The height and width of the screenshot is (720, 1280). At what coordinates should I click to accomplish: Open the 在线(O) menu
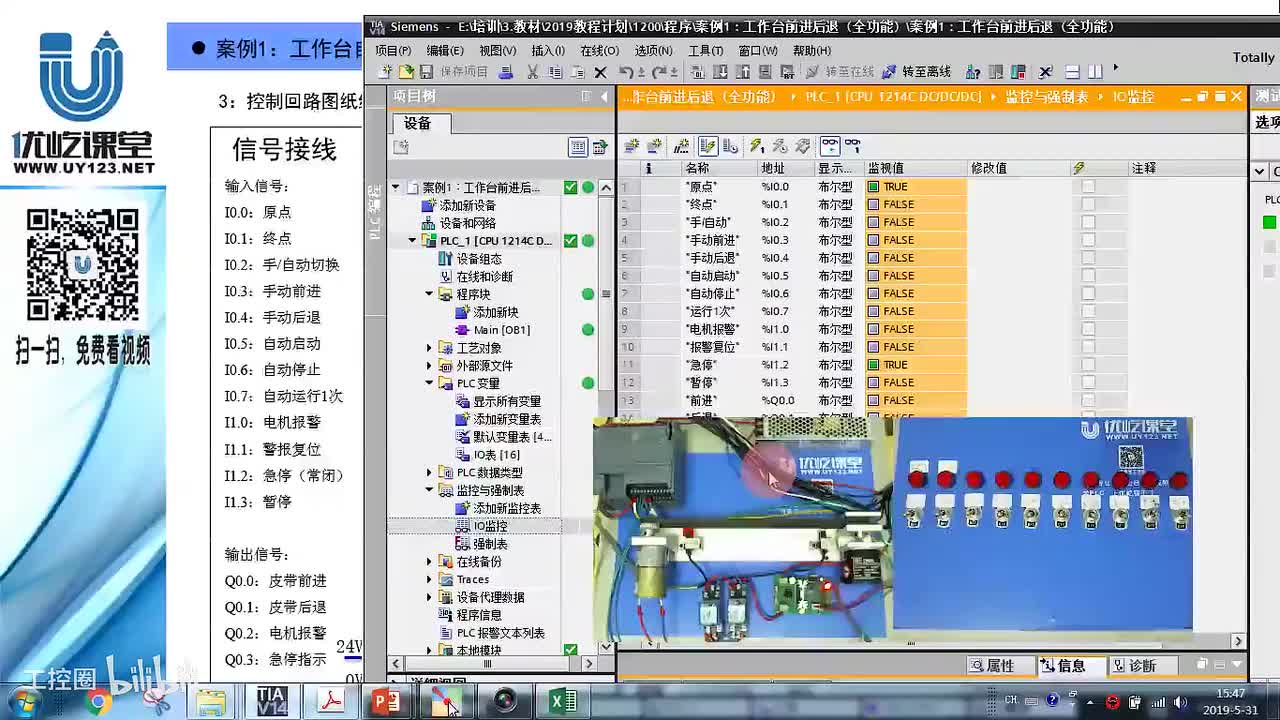[x=600, y=50]
